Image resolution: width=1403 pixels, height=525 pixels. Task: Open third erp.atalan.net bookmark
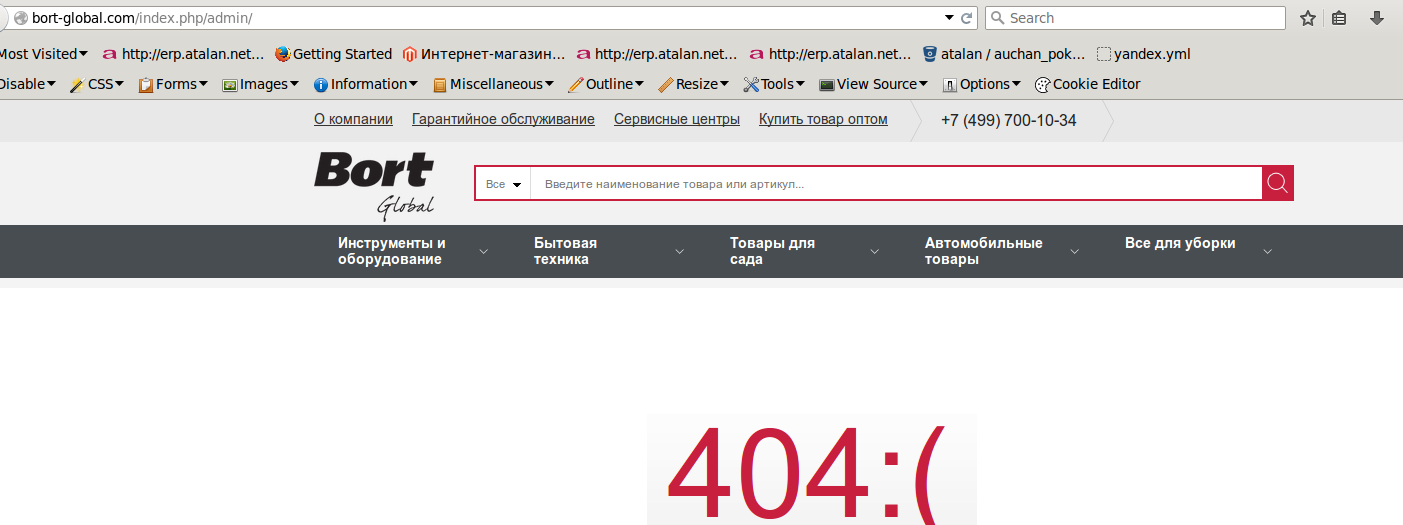tap(831, 54)
